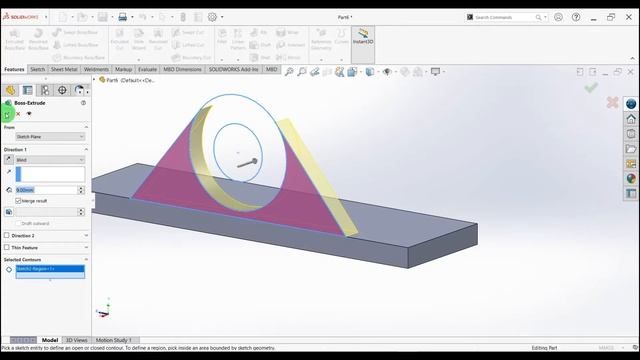
Task: Click the Draft On/Off icon button
Action: click(9, 212)
